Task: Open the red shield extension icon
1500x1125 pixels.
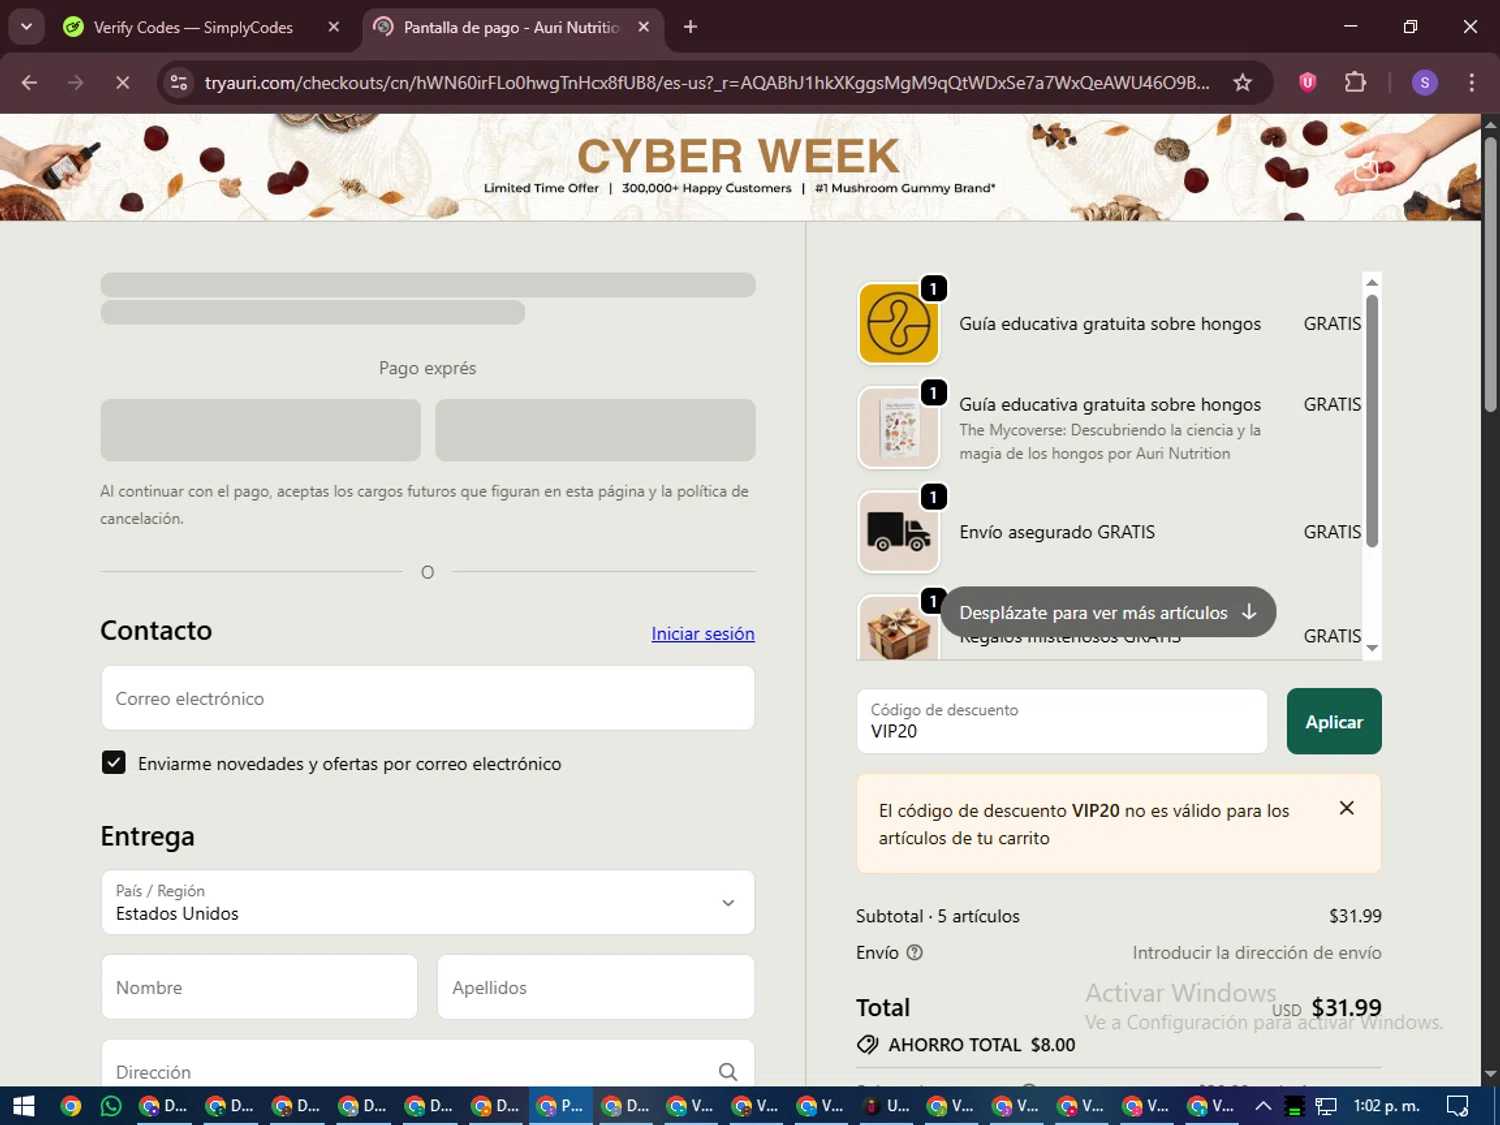Action: [1307, 83]
